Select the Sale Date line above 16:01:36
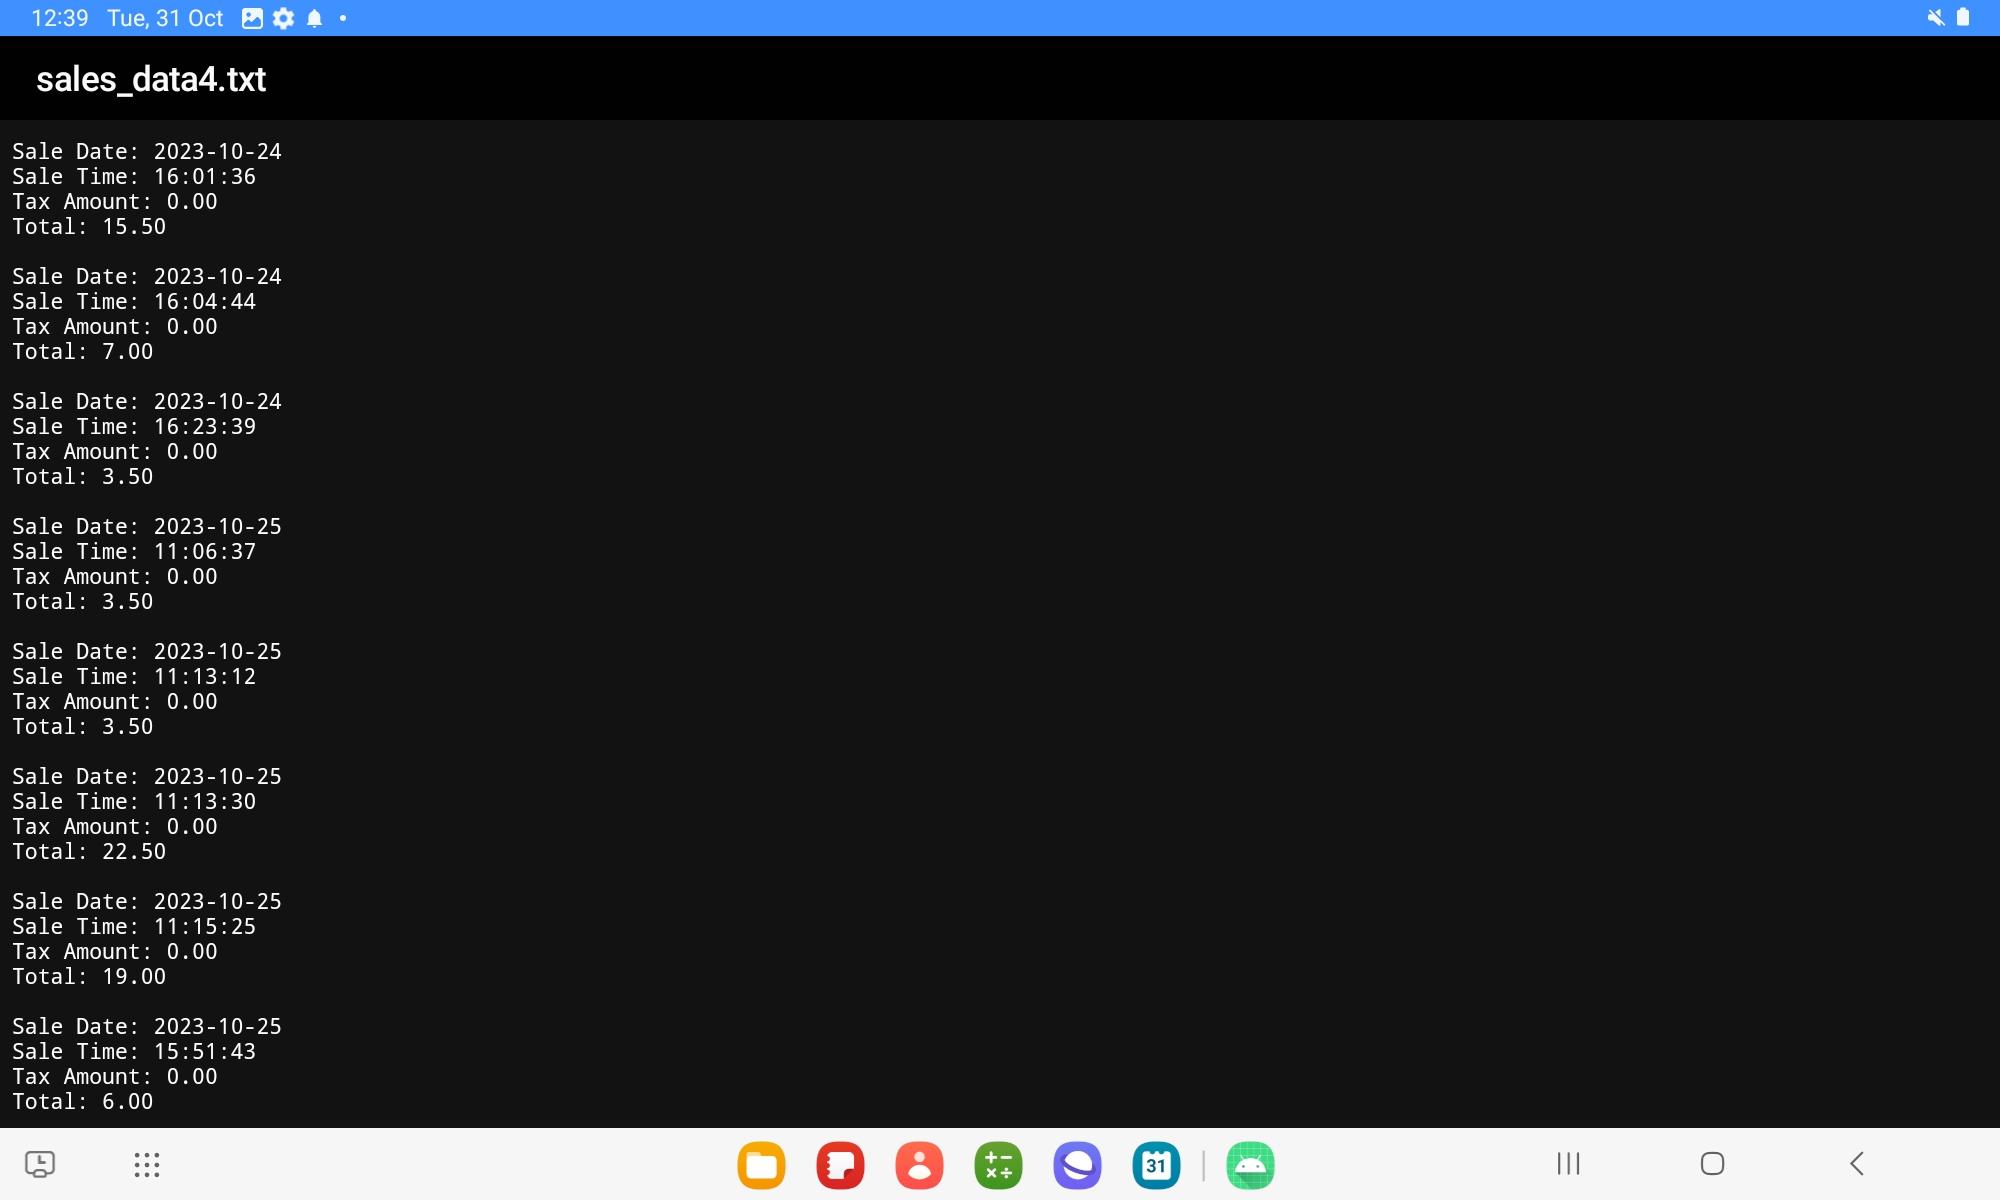Screen dimensions: 2000x1200 pos(147,152)
